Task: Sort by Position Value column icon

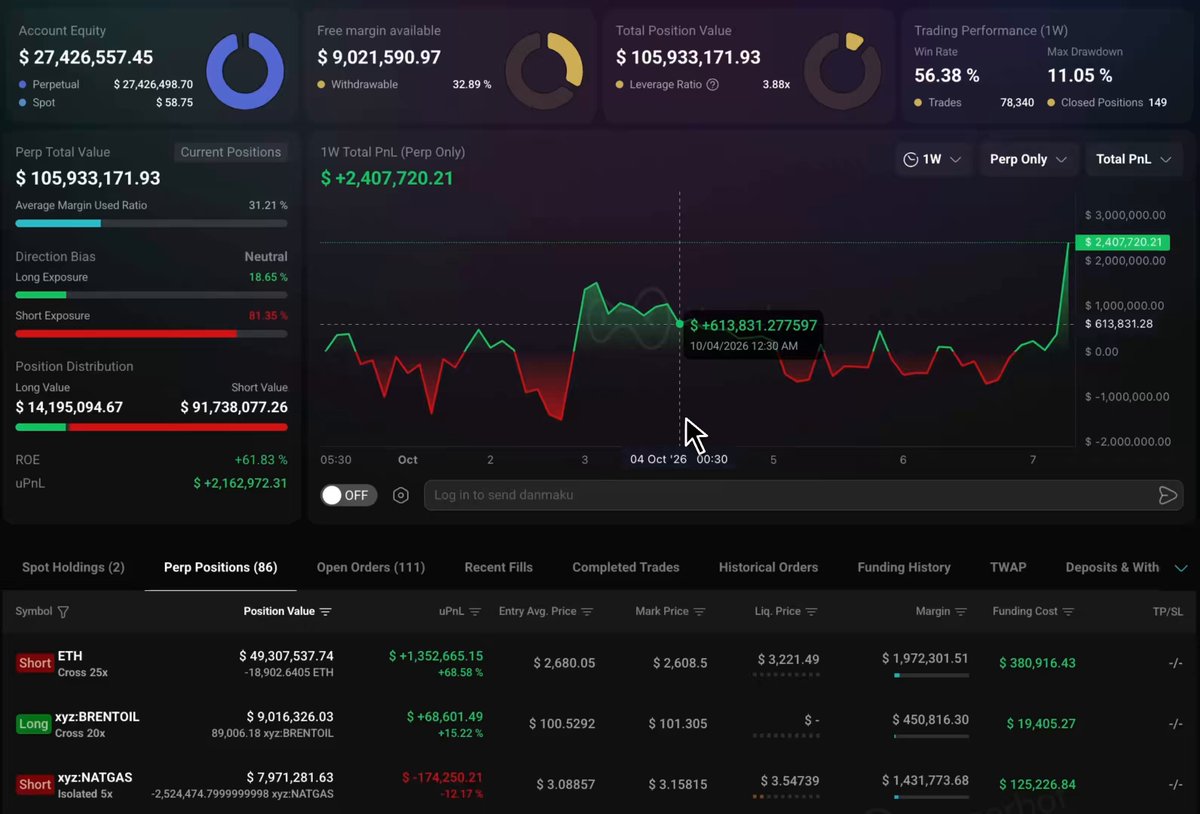Action: click(x=325, y=612)
